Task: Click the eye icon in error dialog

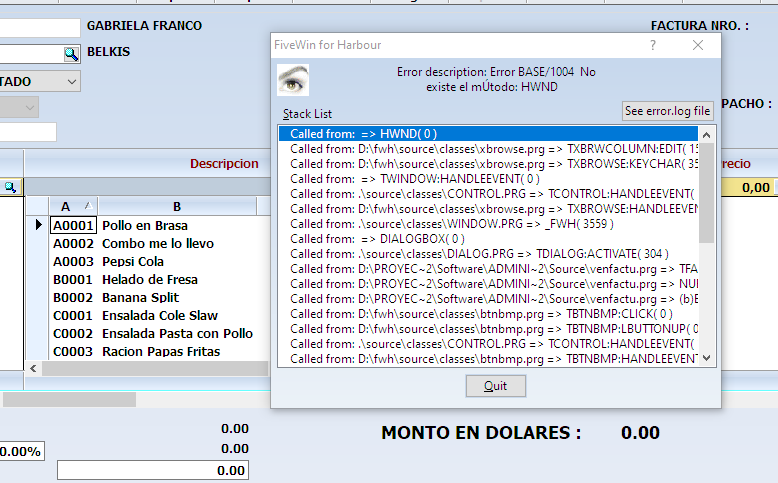Action: (293, 80)
